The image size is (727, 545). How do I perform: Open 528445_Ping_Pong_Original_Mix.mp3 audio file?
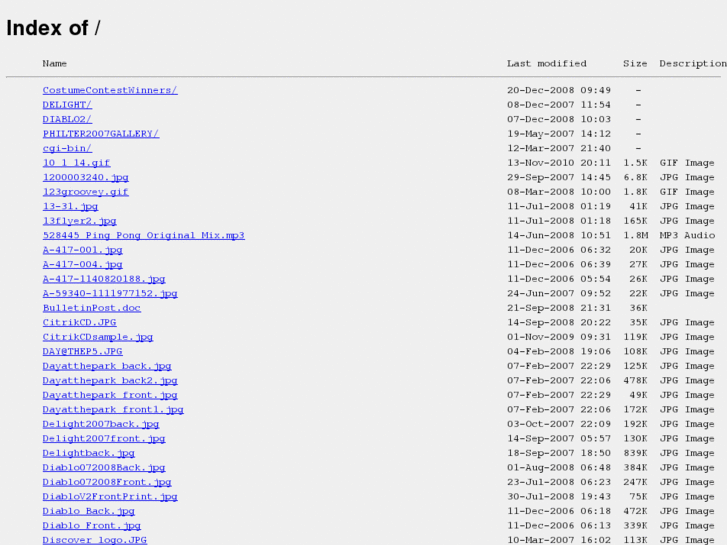(x=144, y=235)
